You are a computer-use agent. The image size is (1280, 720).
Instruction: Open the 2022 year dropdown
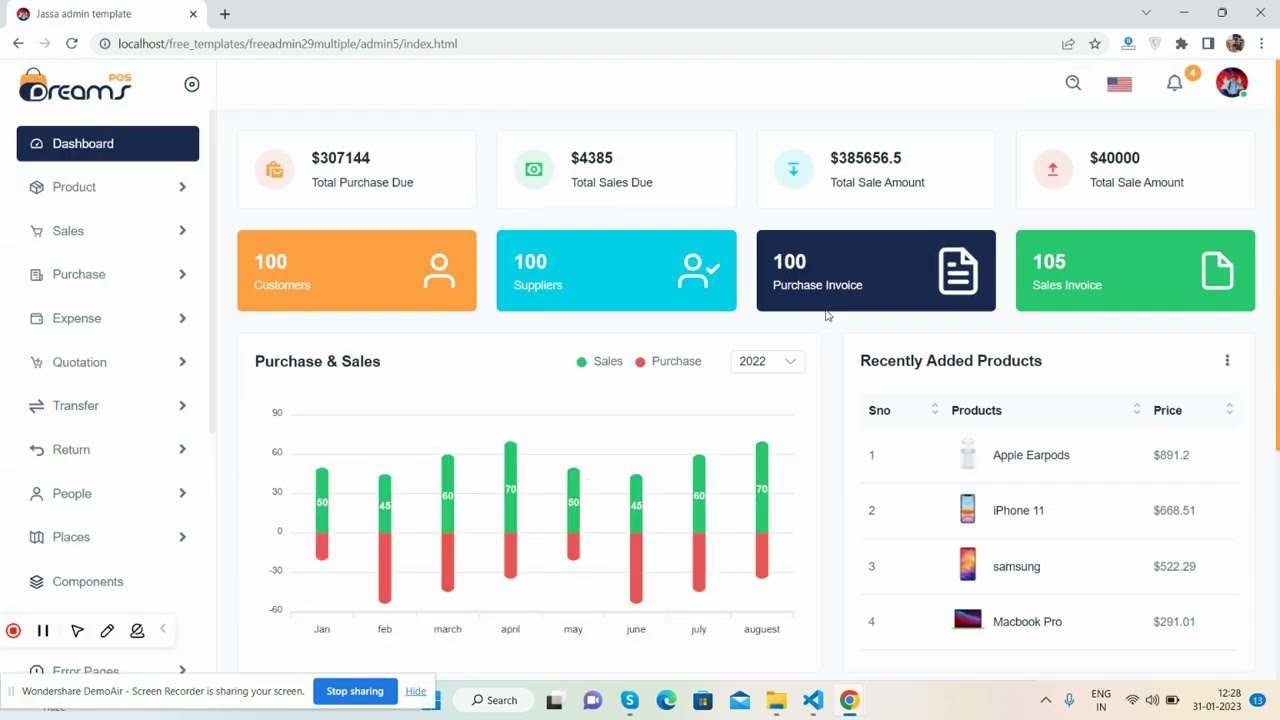[768, 362]
